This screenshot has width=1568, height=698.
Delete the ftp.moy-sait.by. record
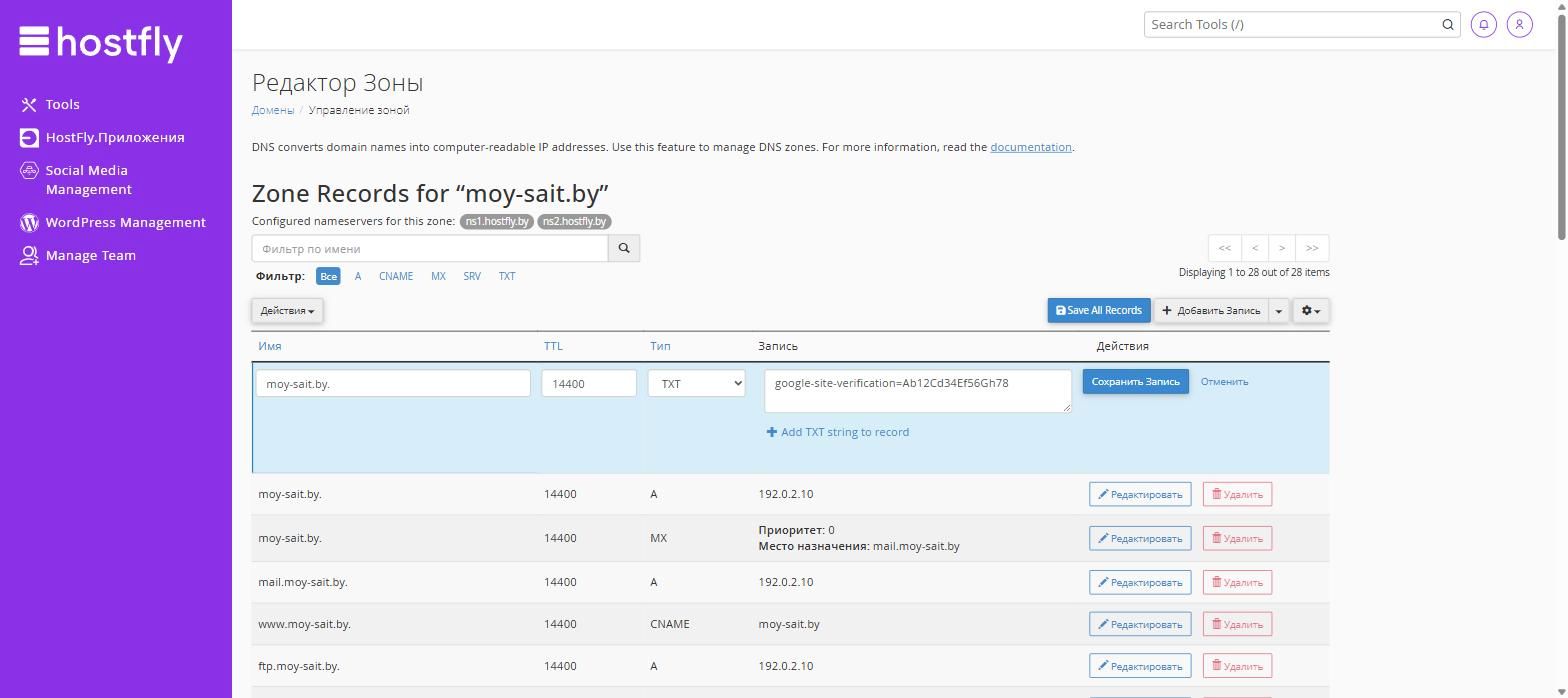click(1237, 666)
